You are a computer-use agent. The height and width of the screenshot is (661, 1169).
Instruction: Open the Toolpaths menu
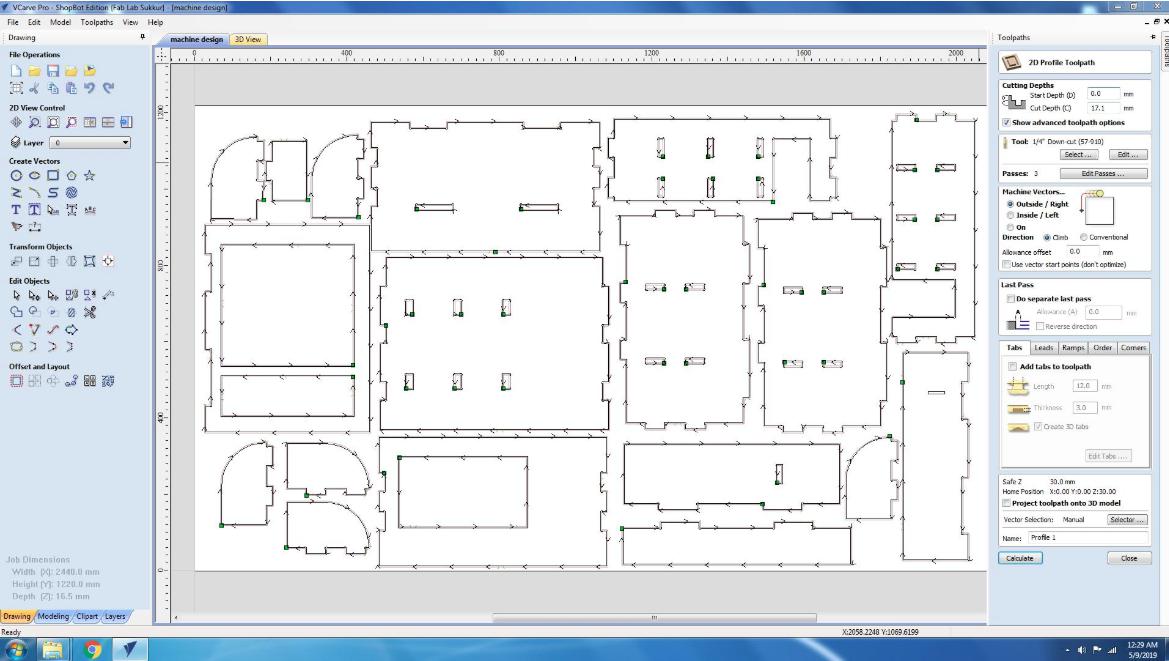click(97, 22)
